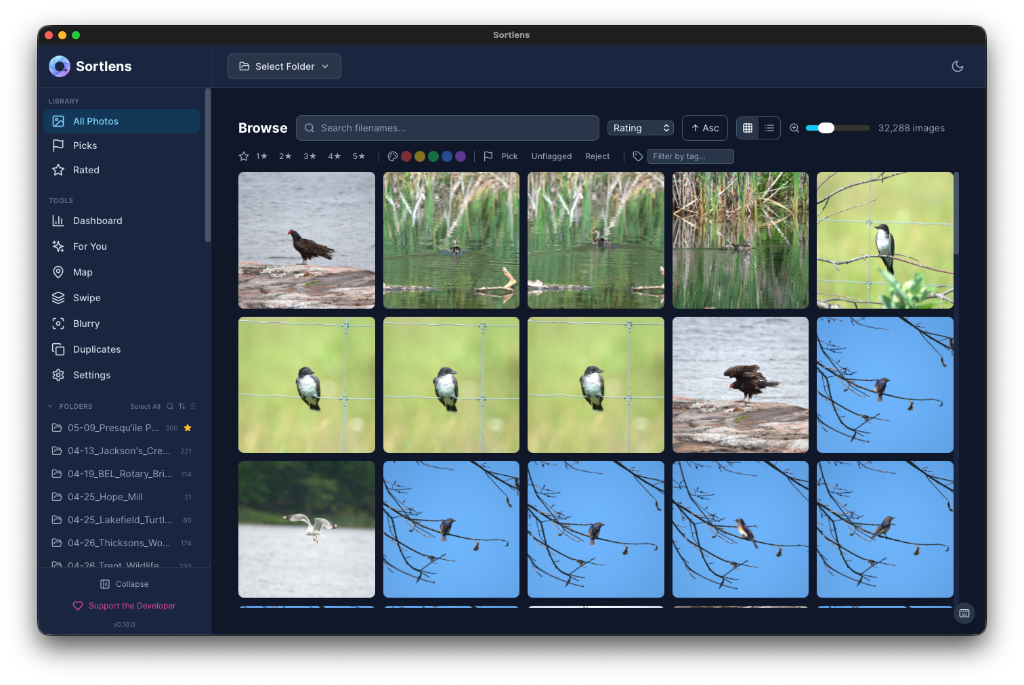The height and width of the screenshot is (685, 1024).
Task: Toggle the 5-star rating filter
Action: pos(359,156)
